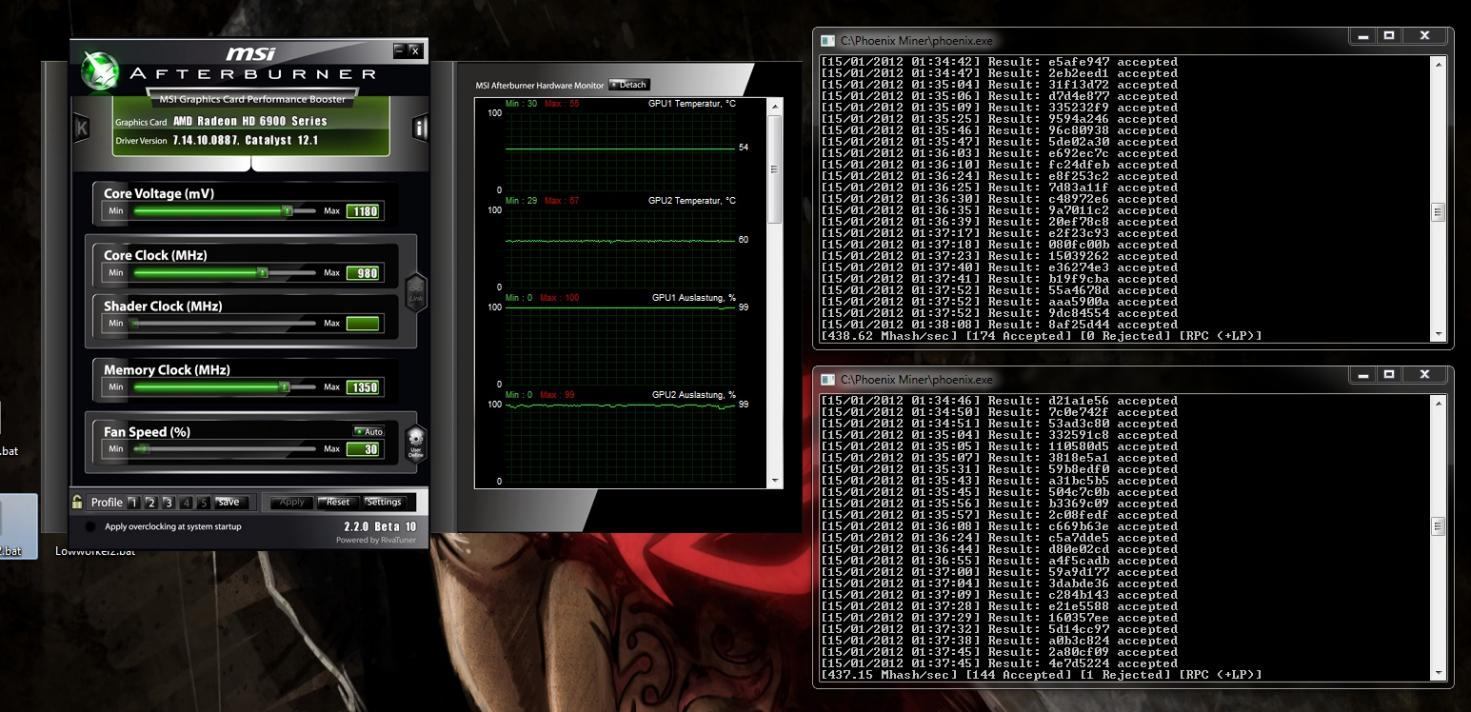Image resolution: width=1471 pixels, height=712 pixels.
Task: Launch Kombustor with the K side button
Action: [82, 128]
